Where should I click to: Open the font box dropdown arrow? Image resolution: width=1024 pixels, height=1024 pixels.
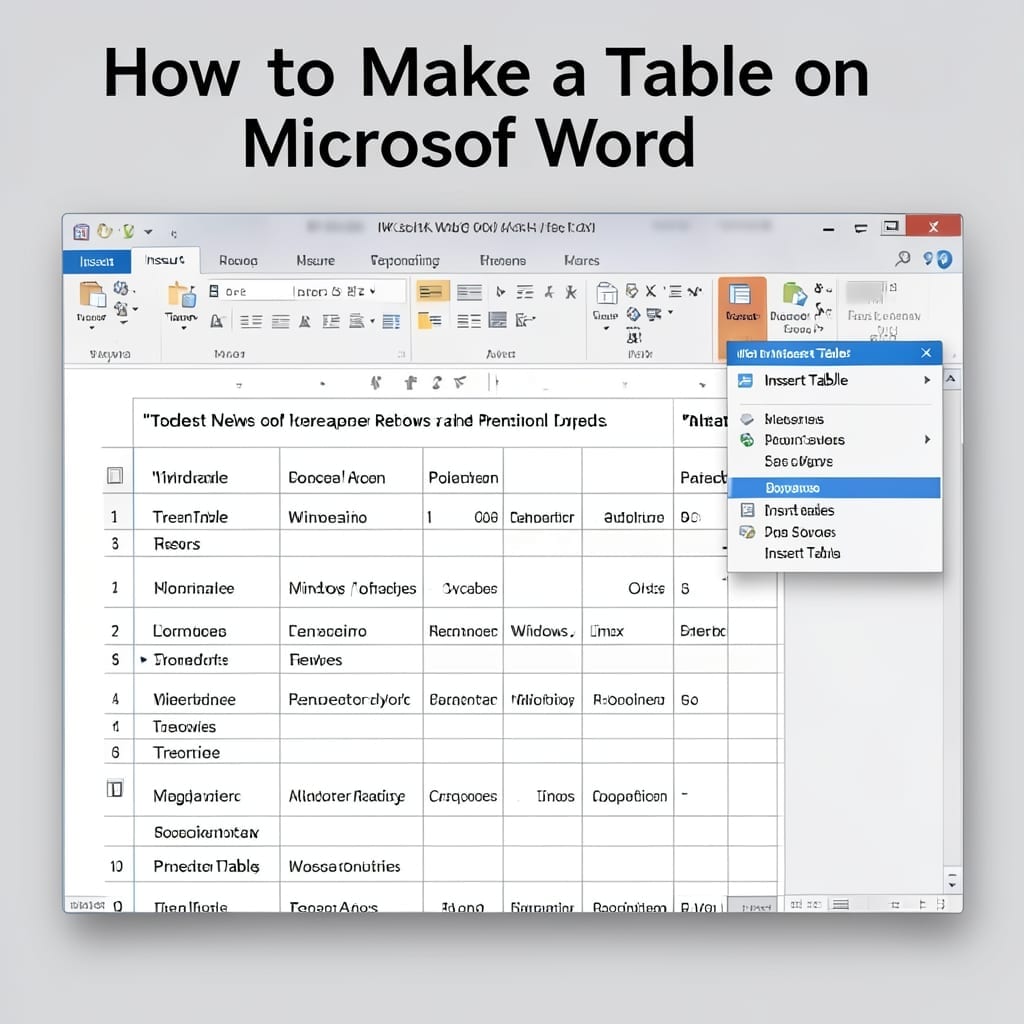pos(372,291)
